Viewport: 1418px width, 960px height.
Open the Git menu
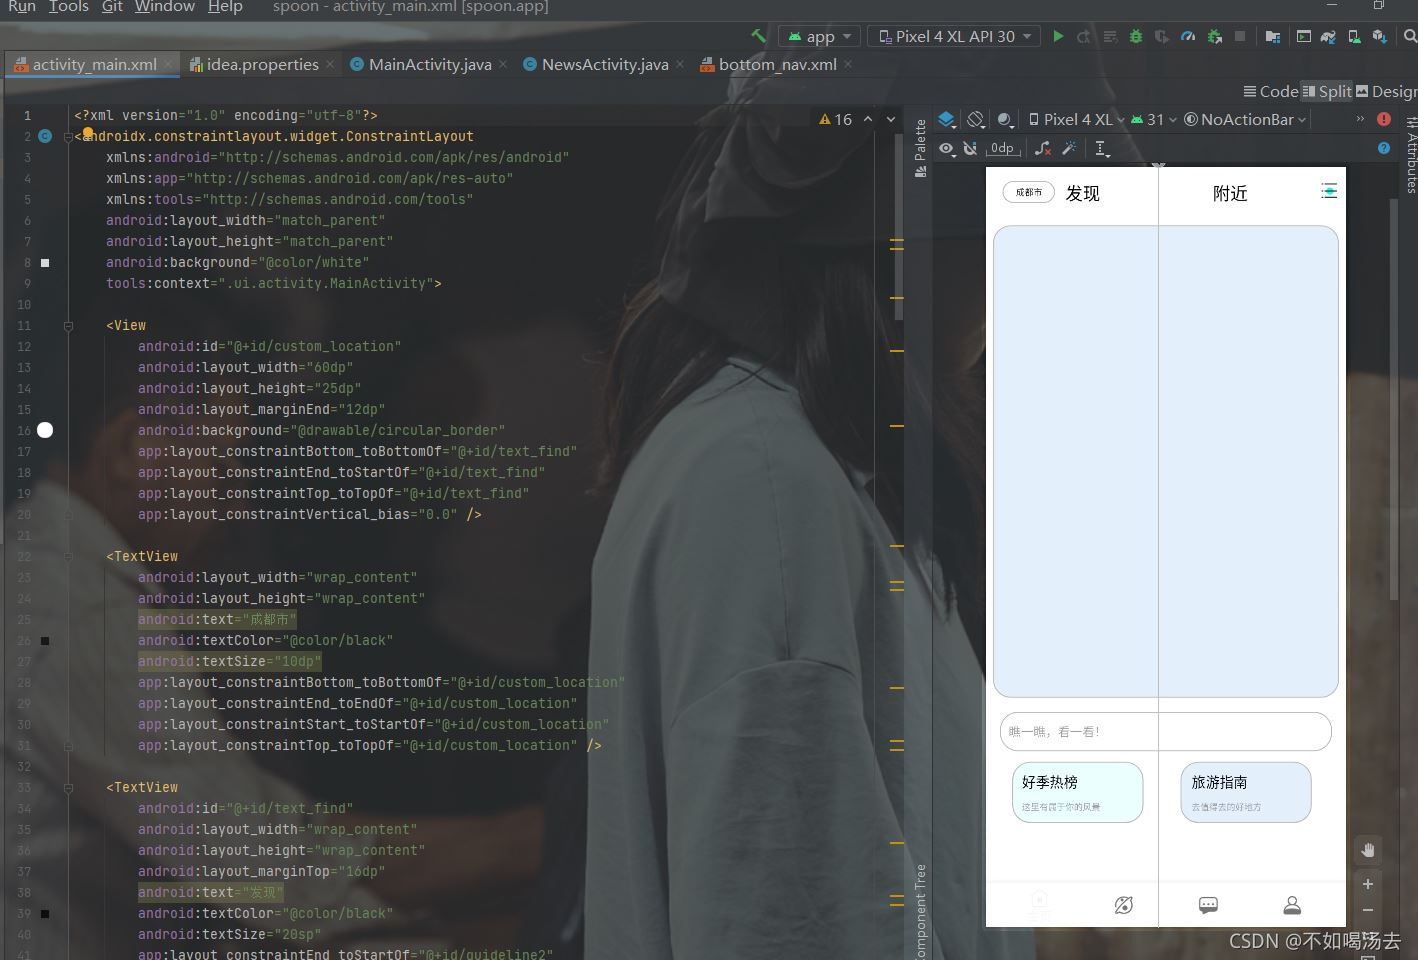112,6
